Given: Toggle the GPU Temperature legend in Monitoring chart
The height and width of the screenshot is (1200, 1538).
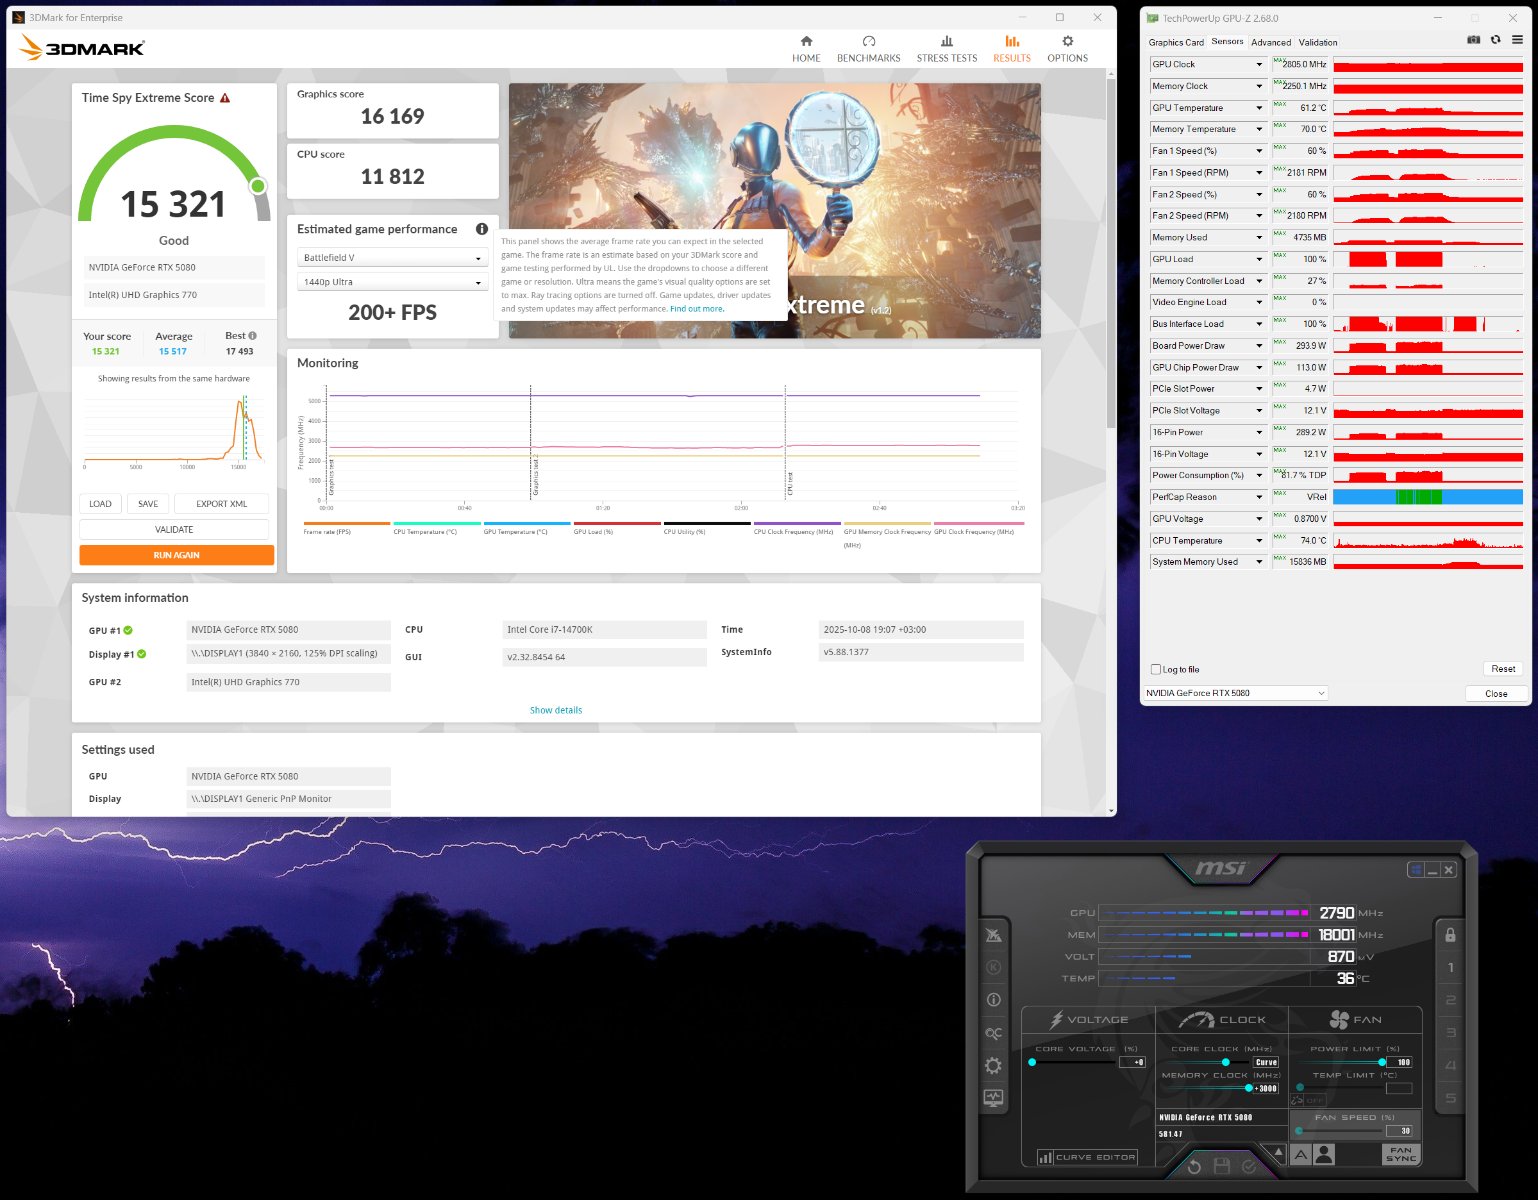Looking at the screenshot, I should (x=526, y=528).
